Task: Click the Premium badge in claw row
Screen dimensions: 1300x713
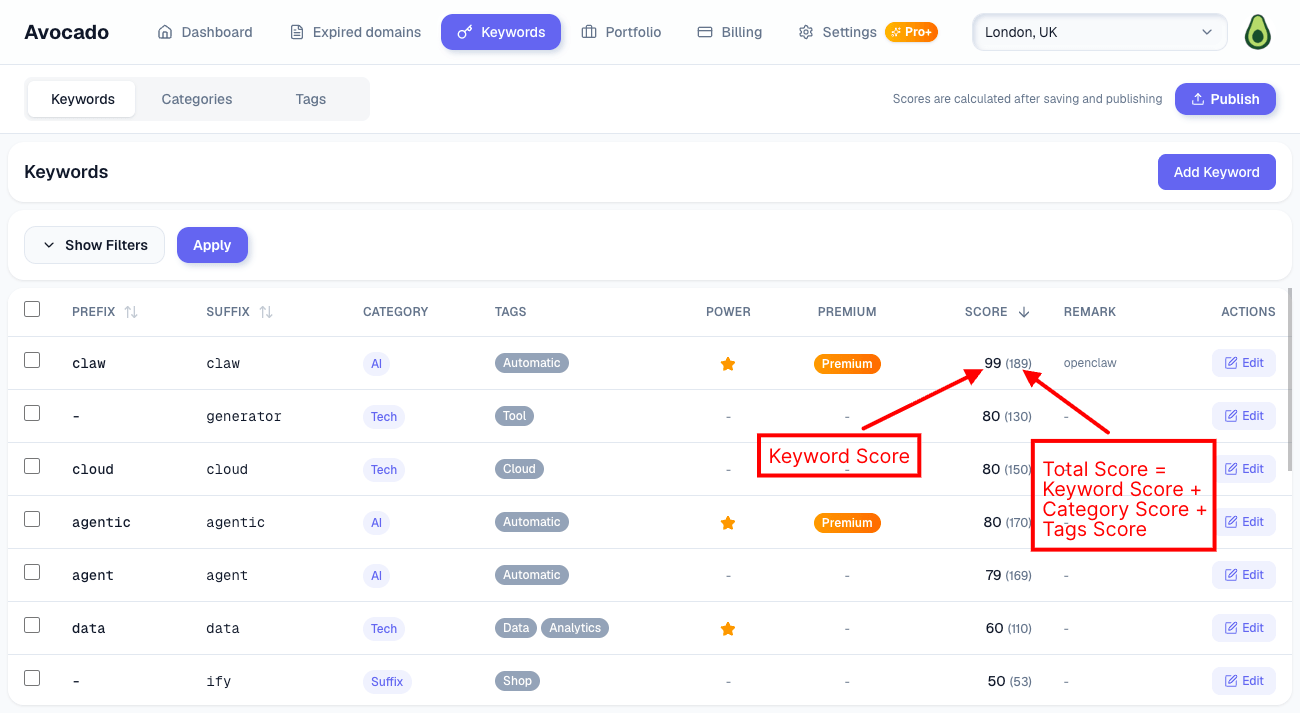Action: point(847,364)
